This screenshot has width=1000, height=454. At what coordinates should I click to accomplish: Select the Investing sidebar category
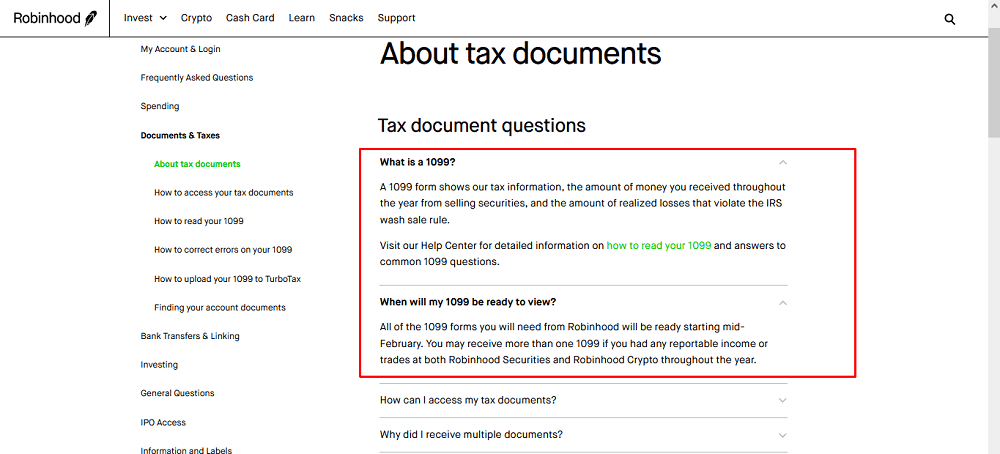[159, 365]
